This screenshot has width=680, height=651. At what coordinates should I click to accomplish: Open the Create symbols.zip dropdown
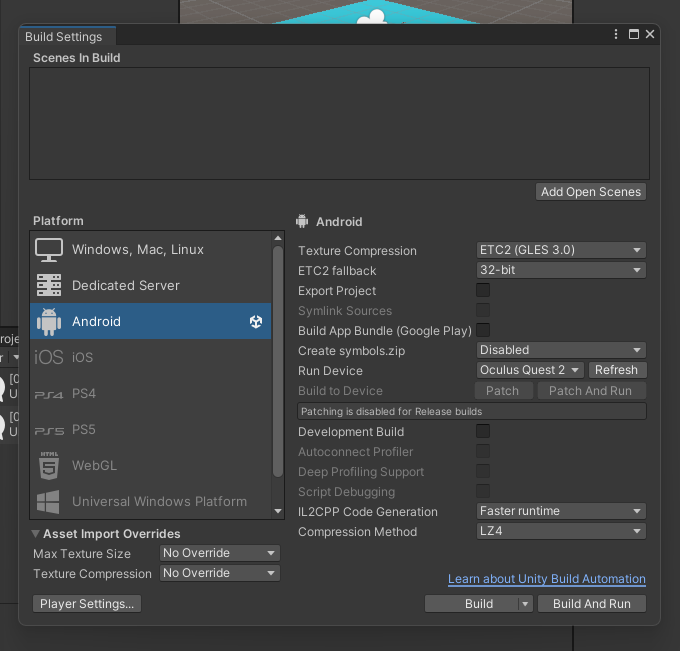point(561,350)
